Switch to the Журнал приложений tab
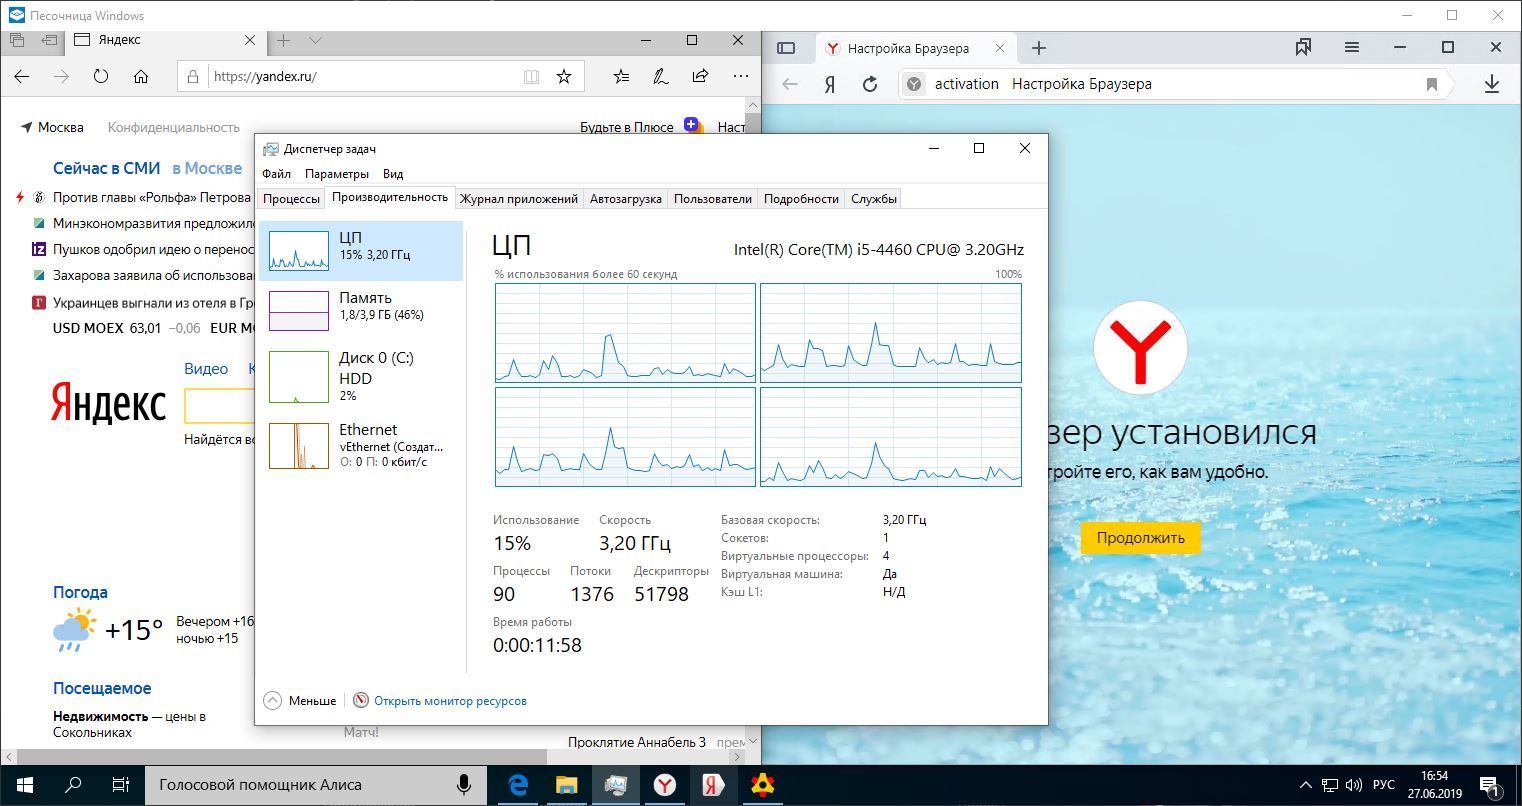Viewport: 1522px width, 806px height. tap(518, 198)
